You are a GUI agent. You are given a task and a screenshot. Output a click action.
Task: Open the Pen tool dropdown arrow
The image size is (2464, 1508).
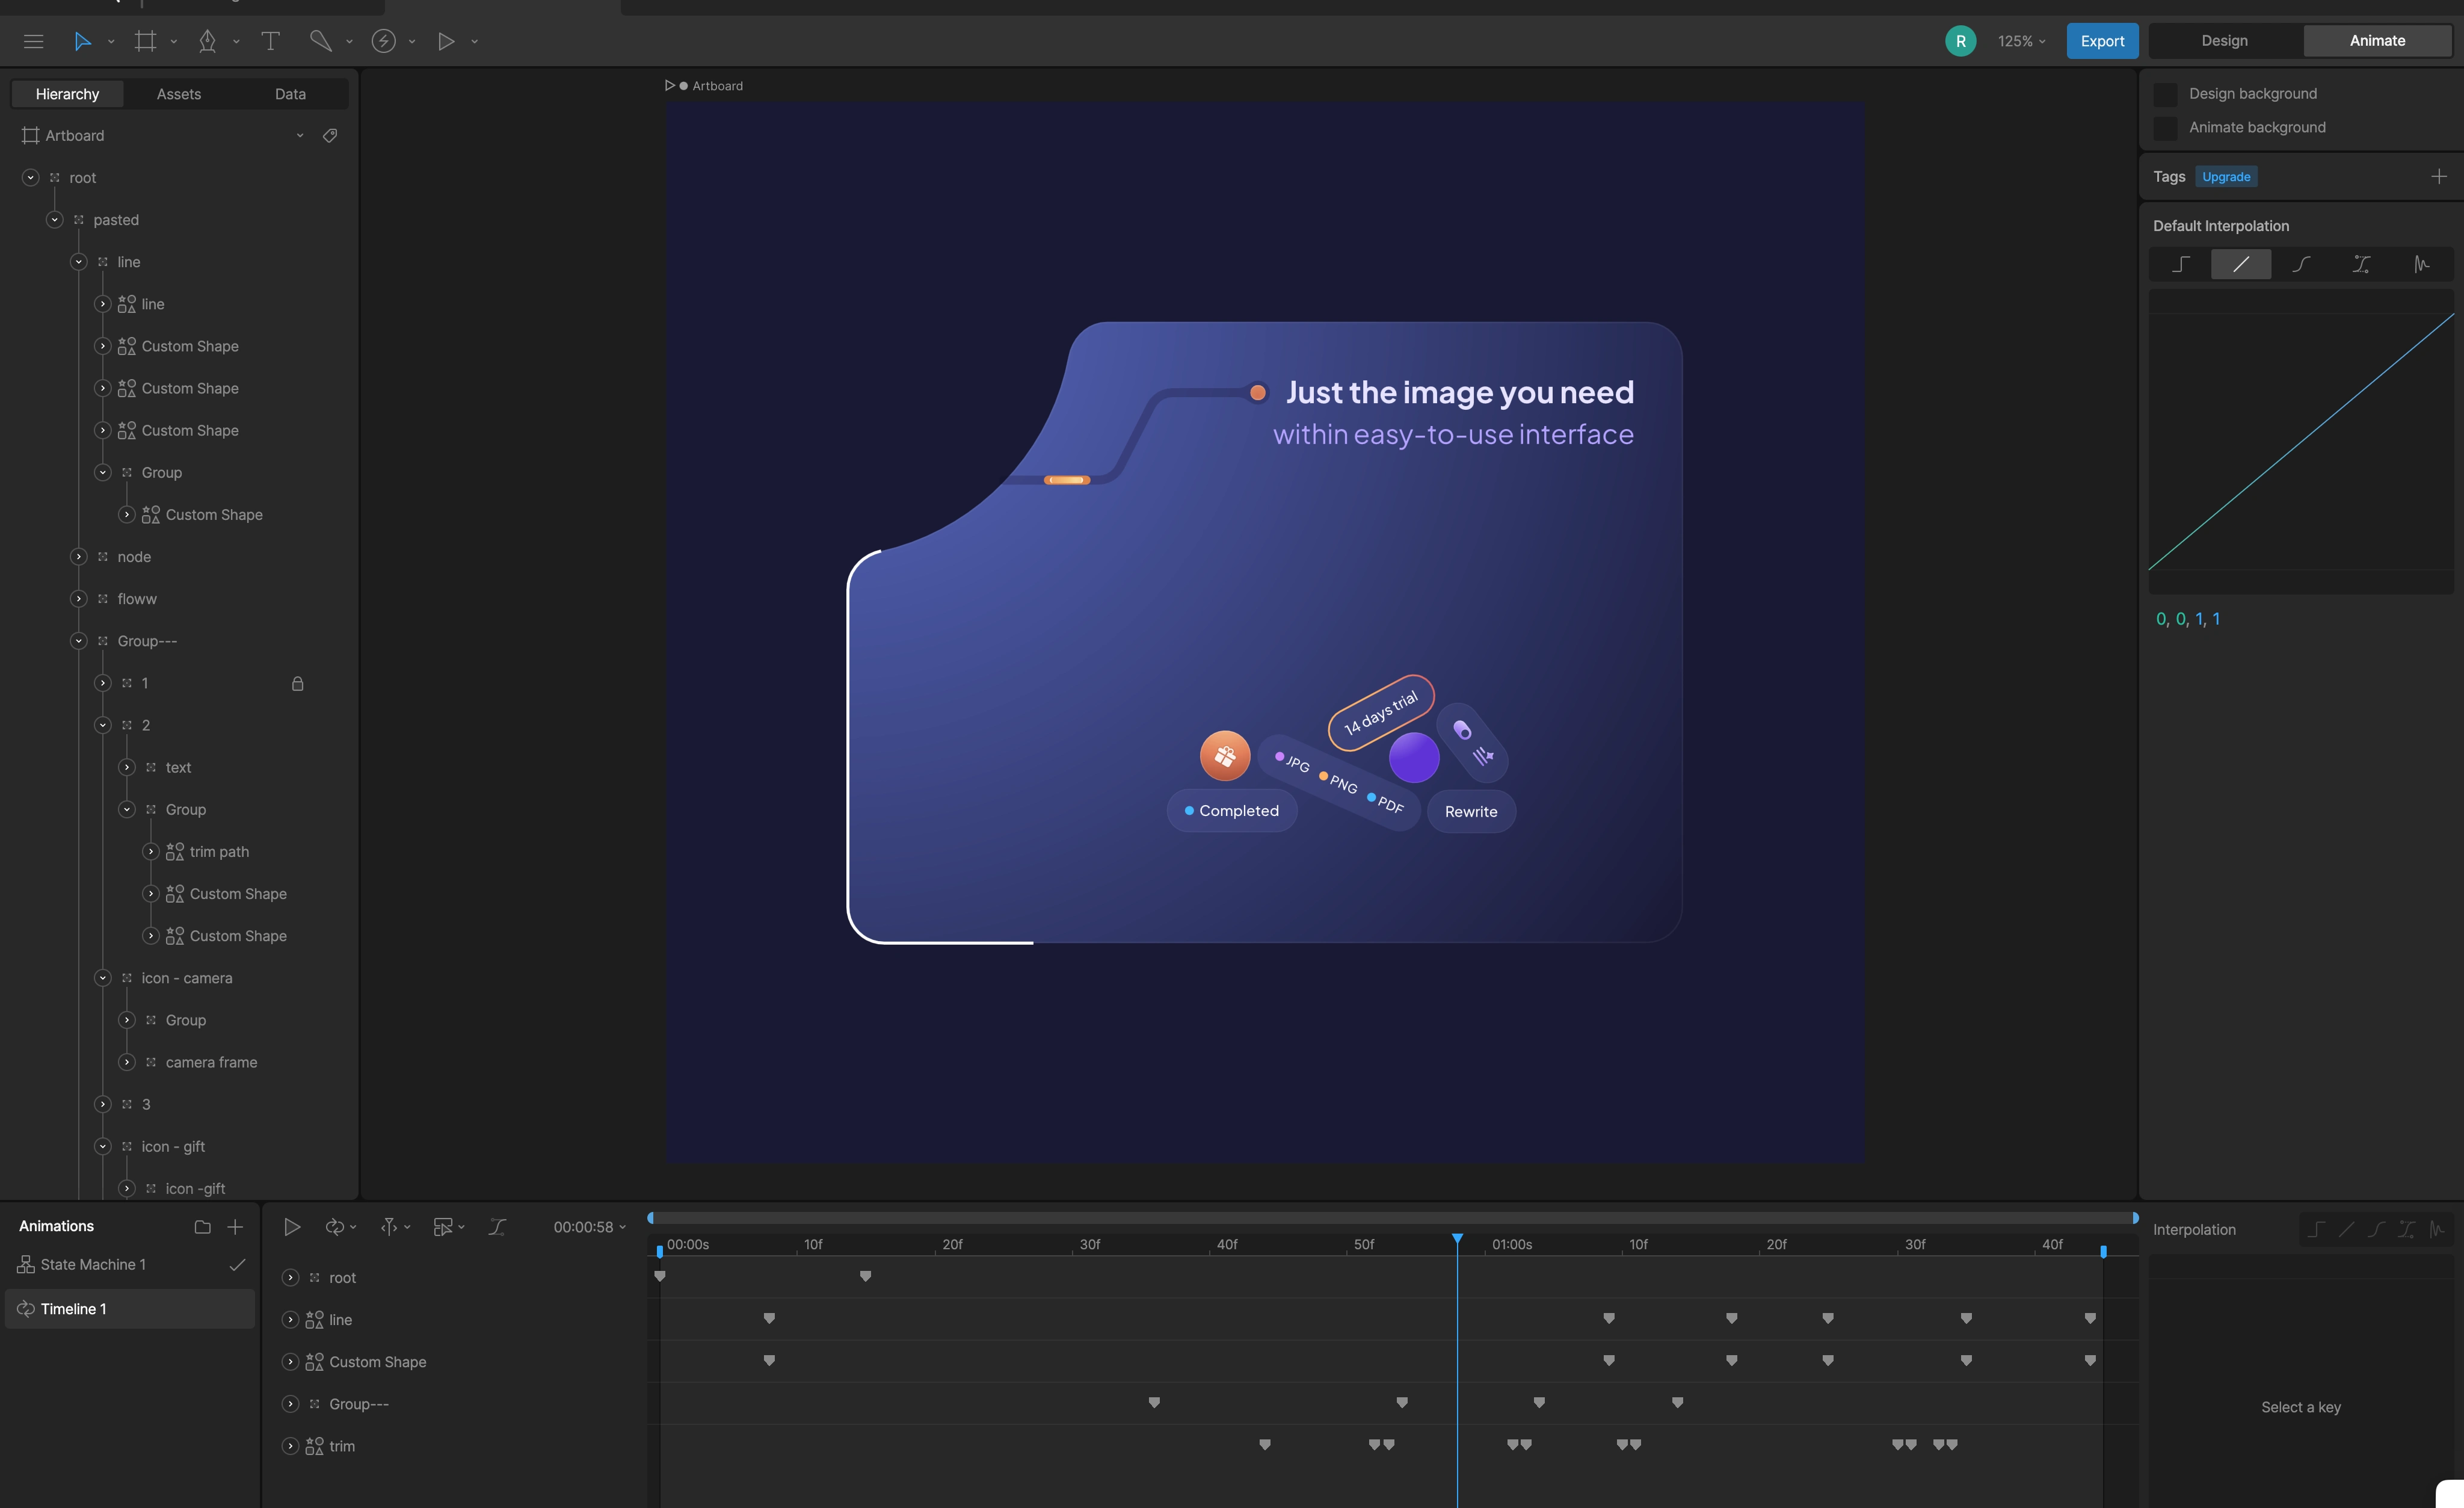click(236, 42)
